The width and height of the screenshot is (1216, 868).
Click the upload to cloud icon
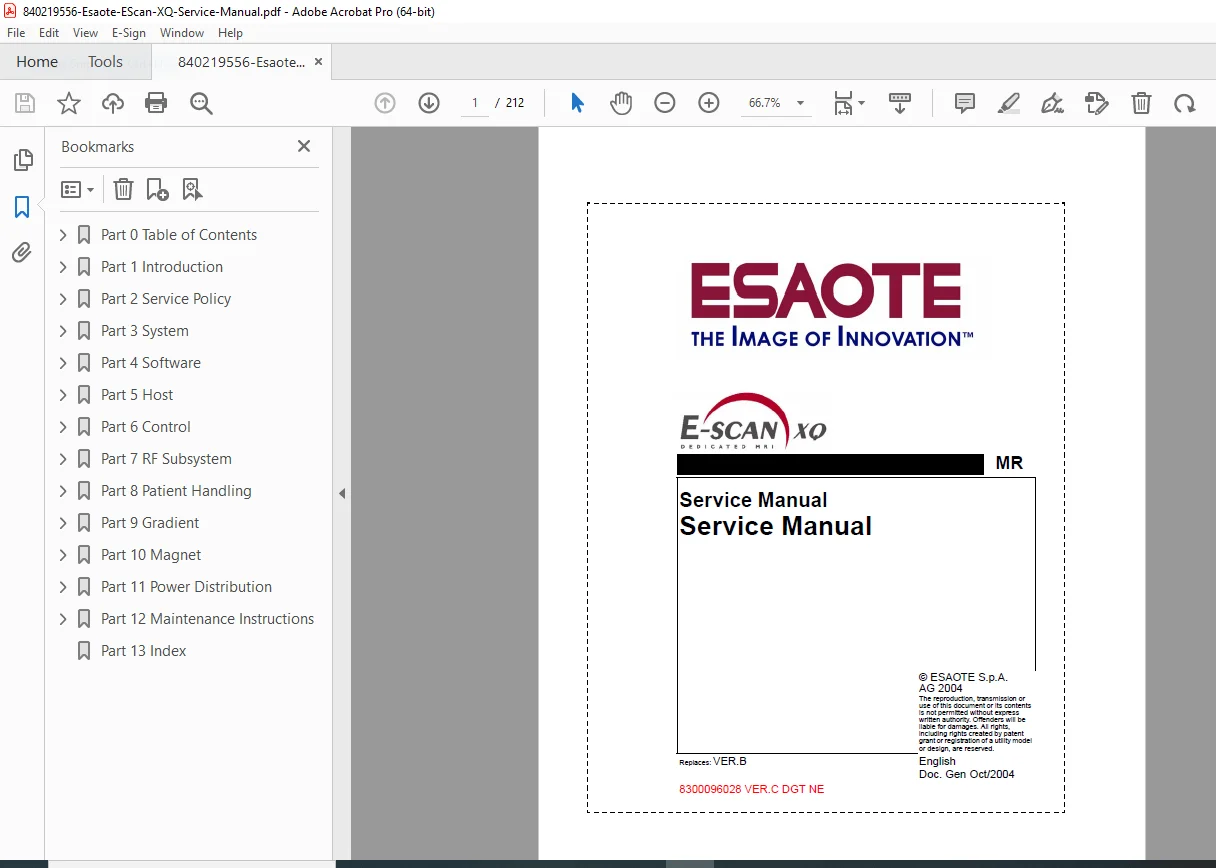click(113, 103)
